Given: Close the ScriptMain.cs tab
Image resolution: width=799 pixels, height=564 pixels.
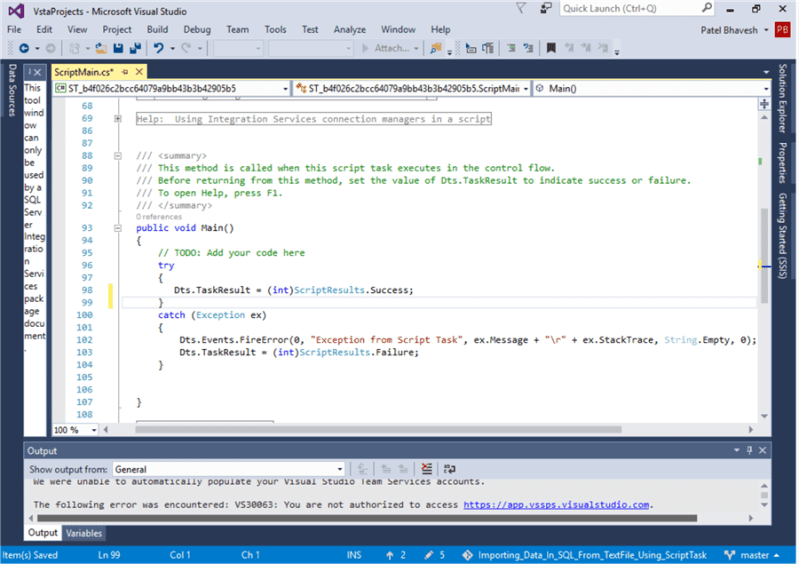Looking at the screenshot, I should pyautogui.click(x=139, y=72).
